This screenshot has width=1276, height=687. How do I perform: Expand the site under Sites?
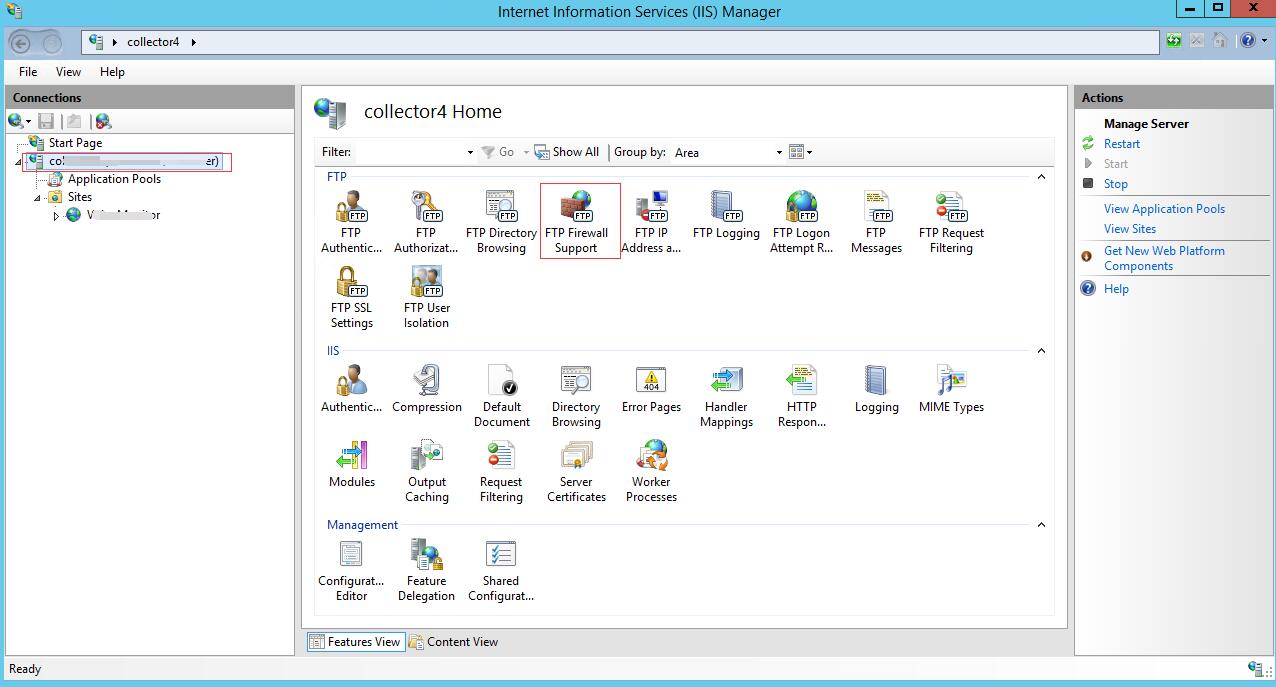[x=56, y=216]
